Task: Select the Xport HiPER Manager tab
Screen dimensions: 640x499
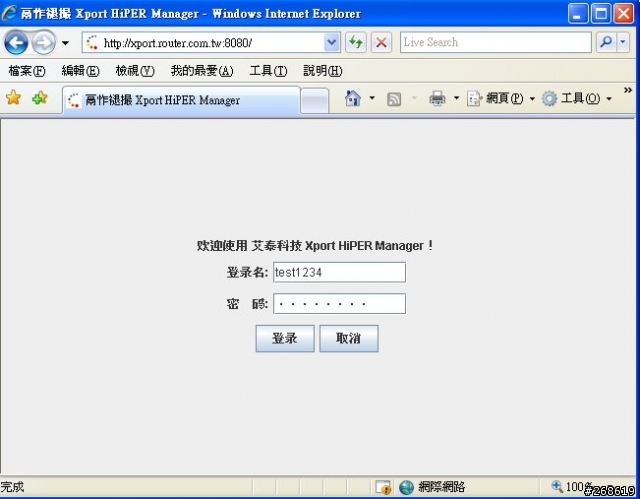Action: pyautogui.click(x=182, y=100)
